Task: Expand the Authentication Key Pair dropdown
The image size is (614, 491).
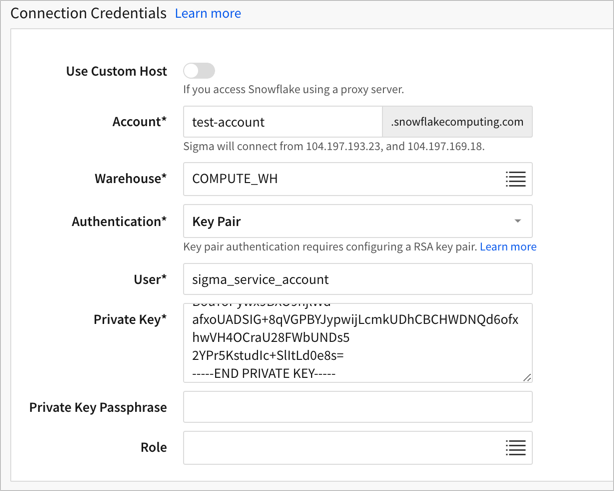Action: (x=358, y=221)
